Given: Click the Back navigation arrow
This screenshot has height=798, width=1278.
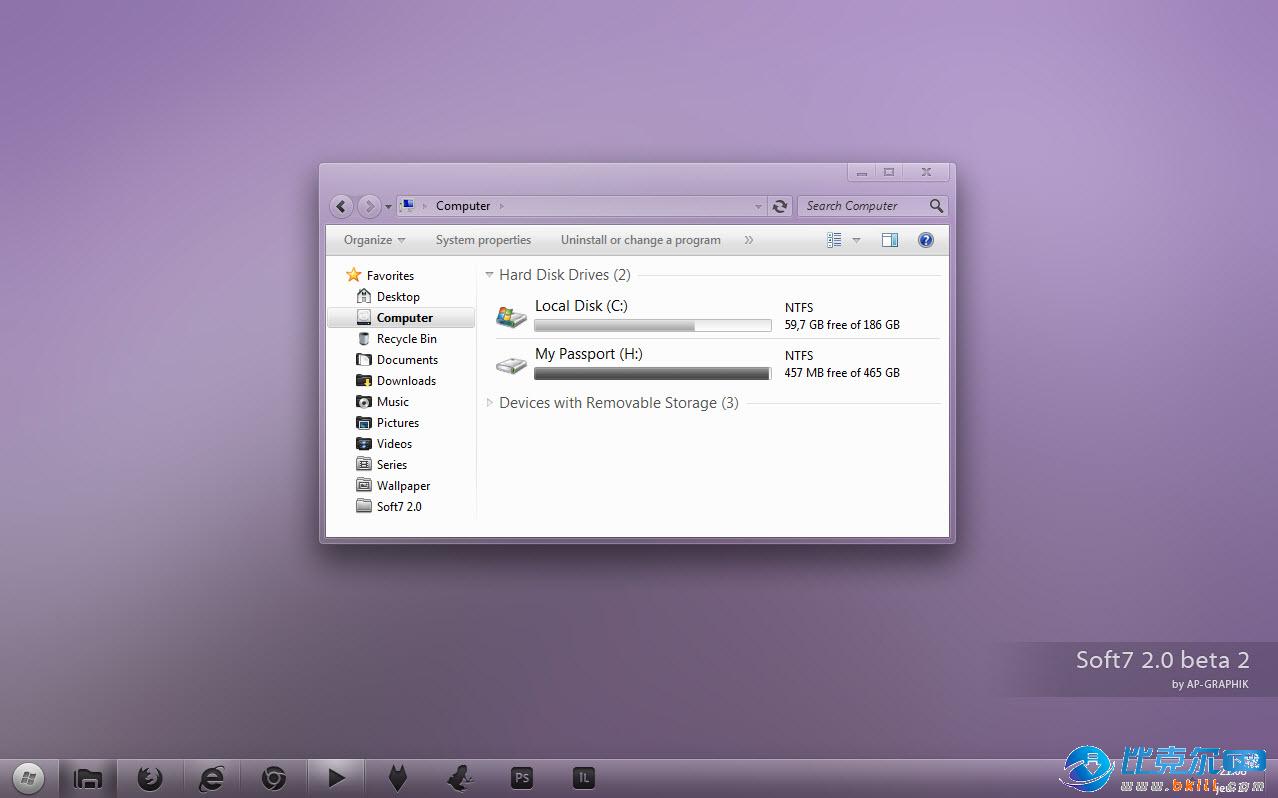Looking at the screenshot, I should 341,206.
